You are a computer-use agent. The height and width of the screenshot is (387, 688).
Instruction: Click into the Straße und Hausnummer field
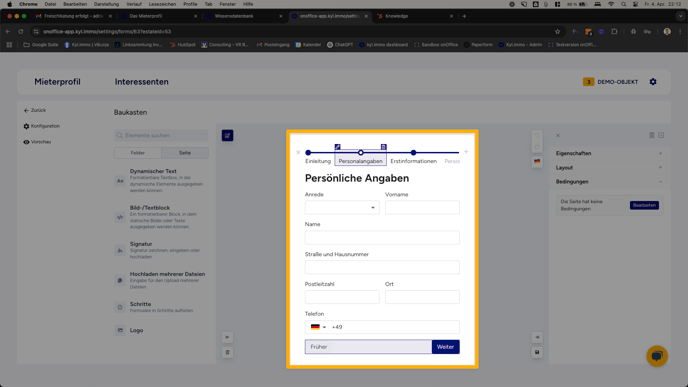tap(382, 267)
